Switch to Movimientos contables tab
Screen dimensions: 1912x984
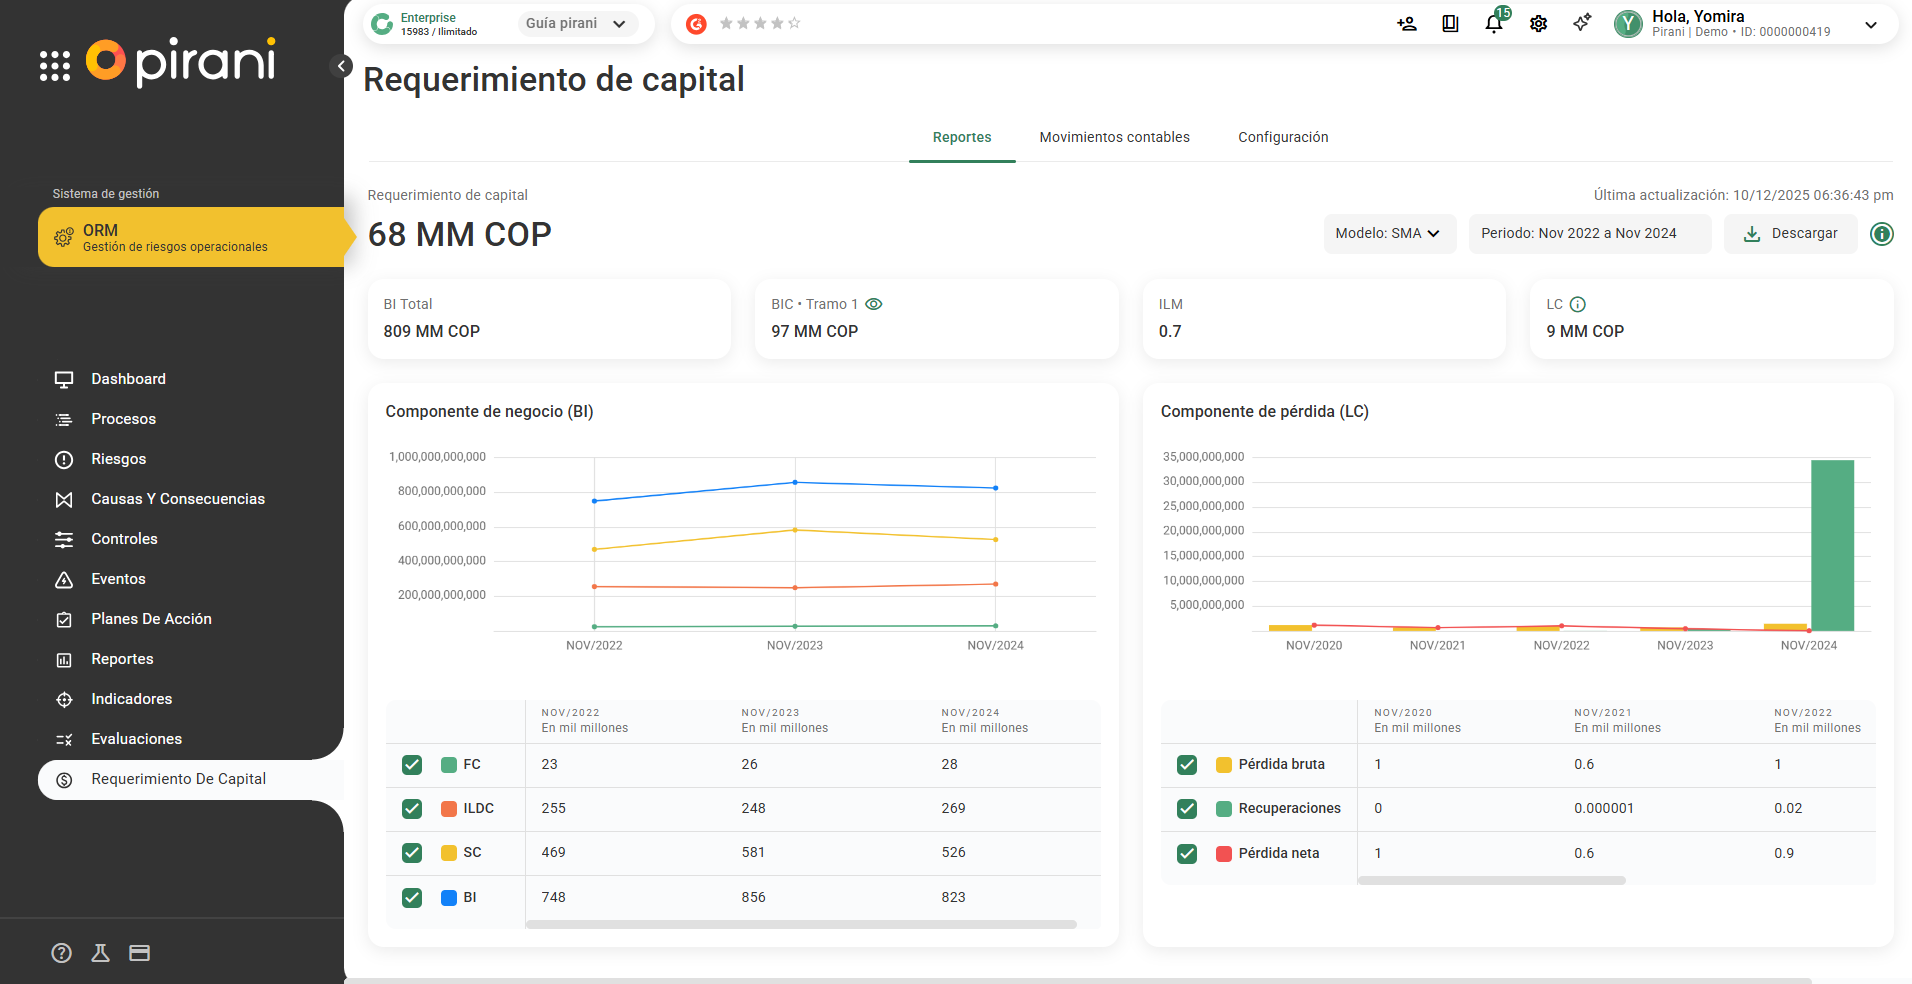(1114, 138)
